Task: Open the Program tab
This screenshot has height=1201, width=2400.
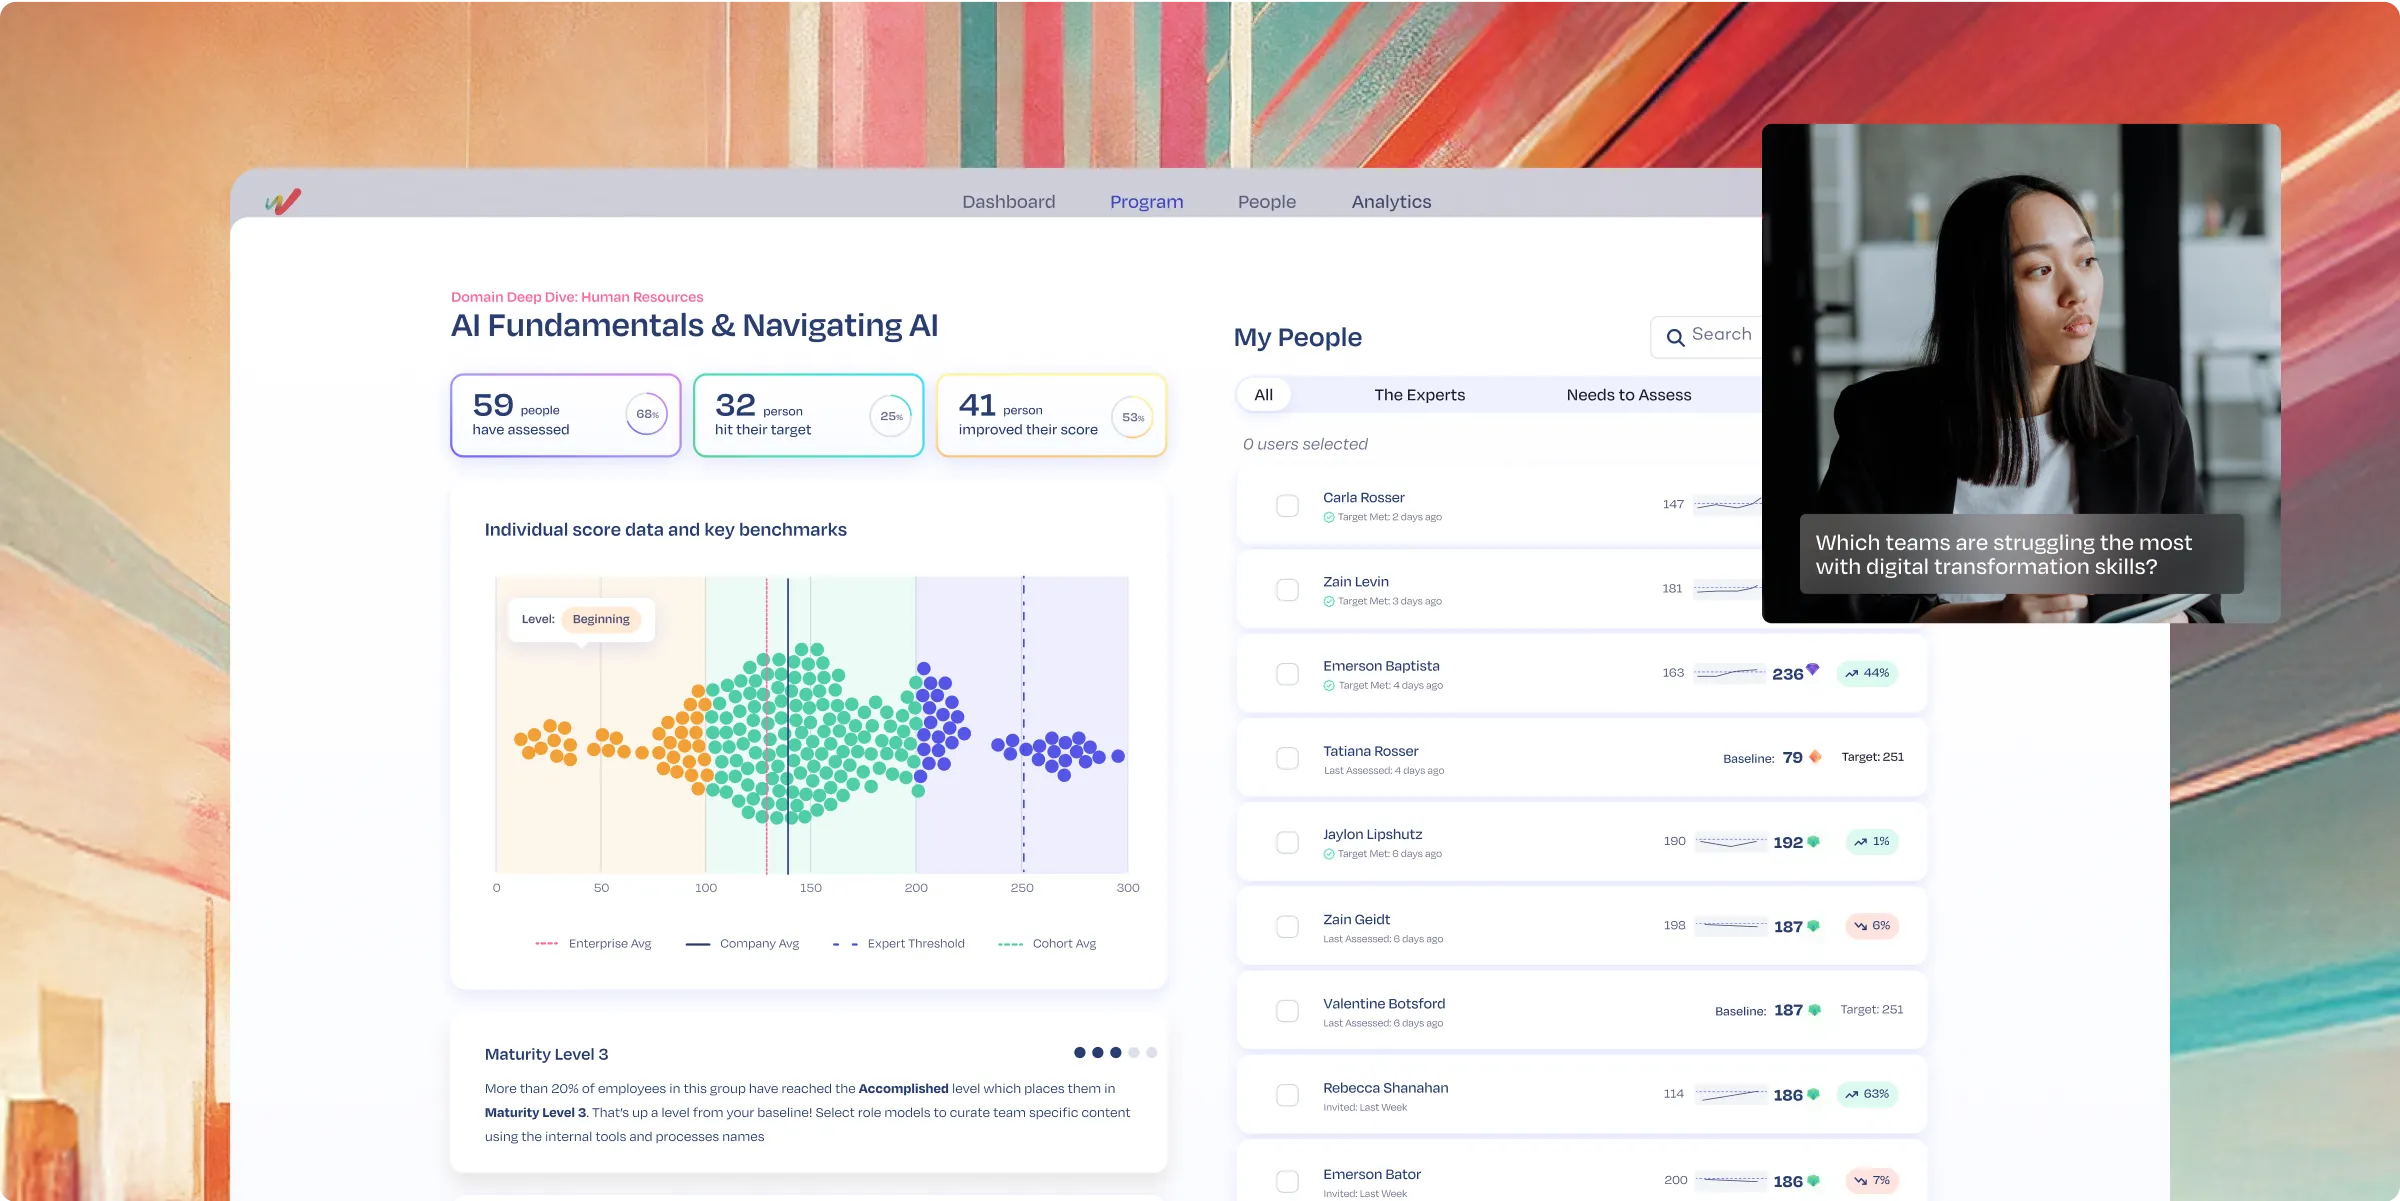Action: pos(1146,202)
